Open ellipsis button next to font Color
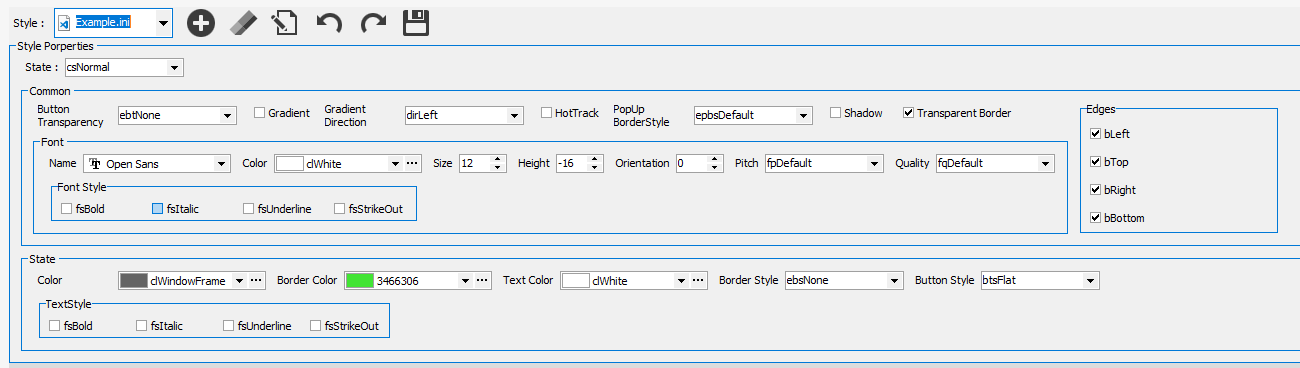 [x=413, y=163]
